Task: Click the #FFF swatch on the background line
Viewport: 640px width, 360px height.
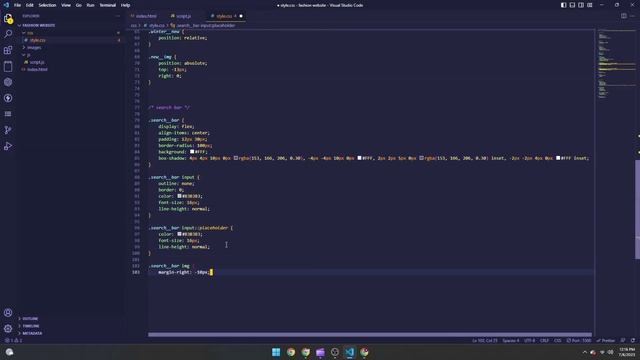Action: tap(192, 152)
